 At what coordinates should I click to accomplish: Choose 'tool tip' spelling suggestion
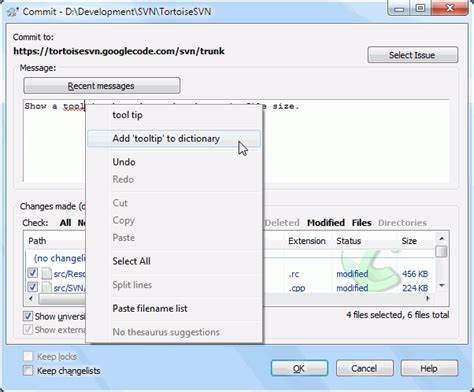pyautogui.click(x=174, y=115)
